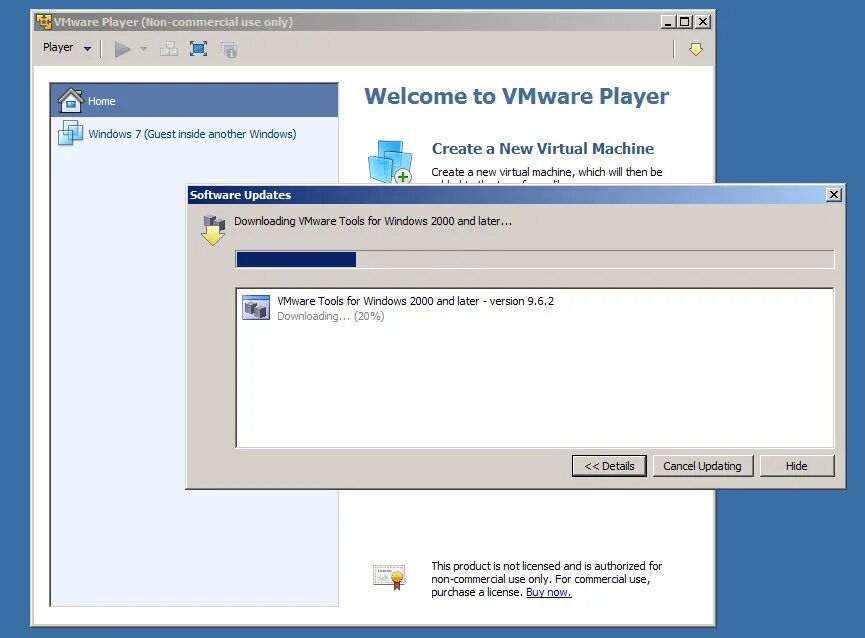Click the Home house icon
Viewport: 865px width, 638px height.
[71, 100]
